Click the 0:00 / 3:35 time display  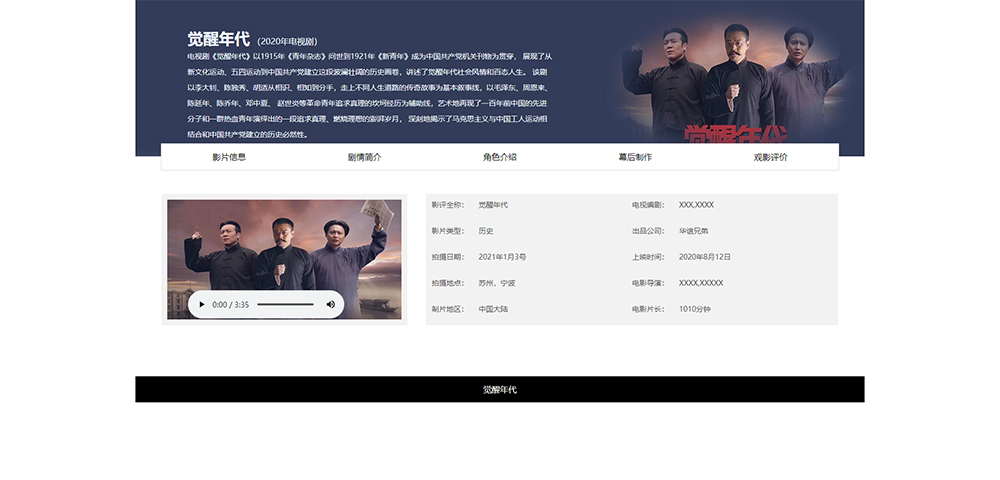tap(230, 305)
